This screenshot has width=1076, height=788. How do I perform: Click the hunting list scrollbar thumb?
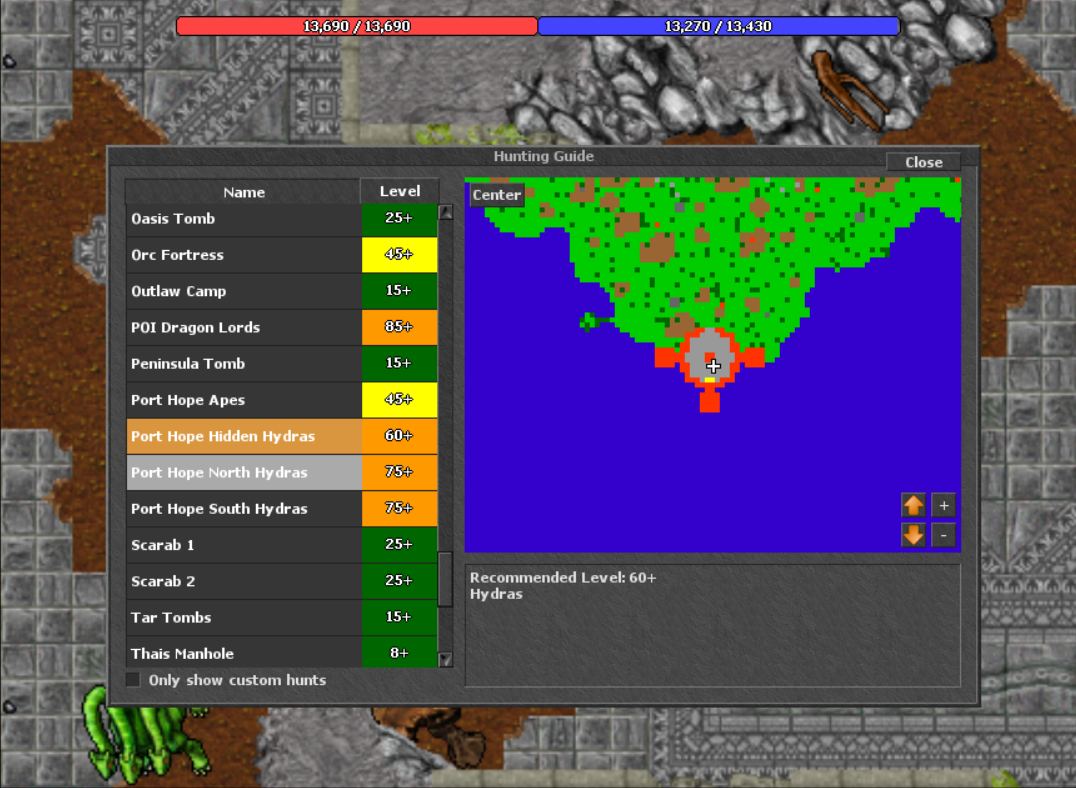click(x=445, y=579)
